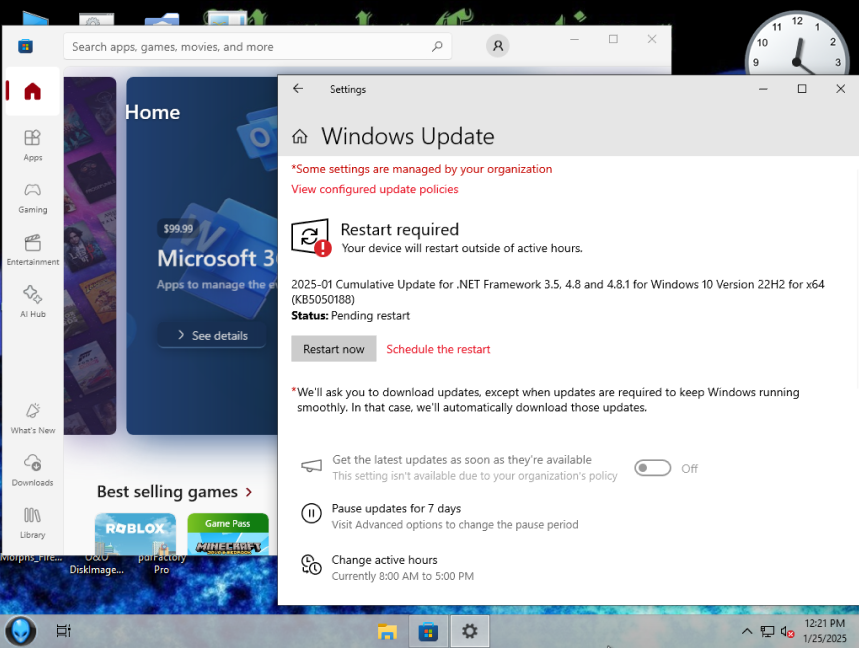Screen dimensions: 859x648
Task: Open the Minecraft Game Pass thumbnail
Action: 228,534
